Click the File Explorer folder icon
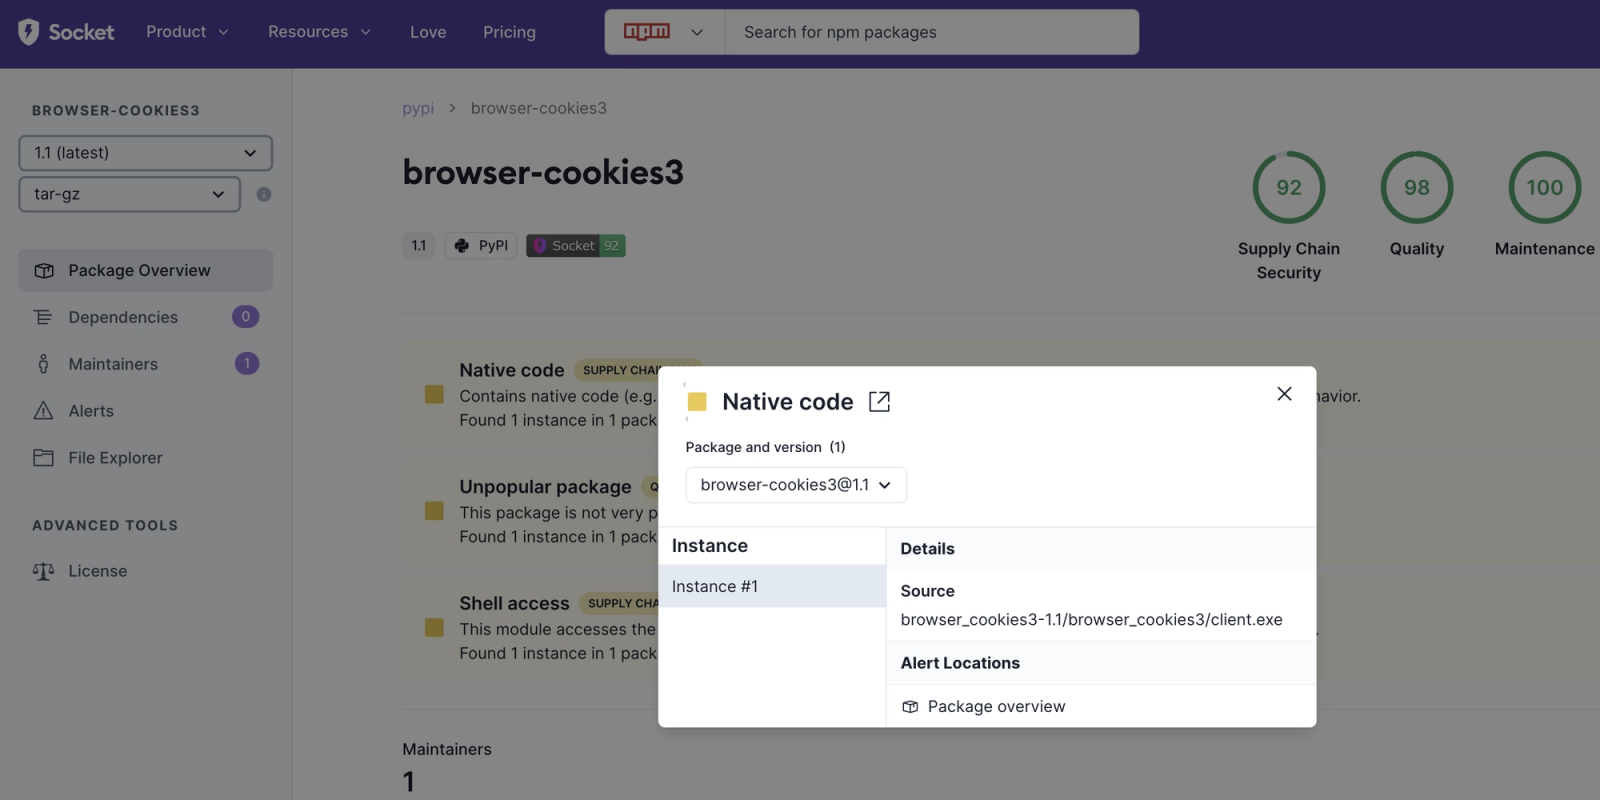Screen dimensions: 1600x800 pos(43,458)
